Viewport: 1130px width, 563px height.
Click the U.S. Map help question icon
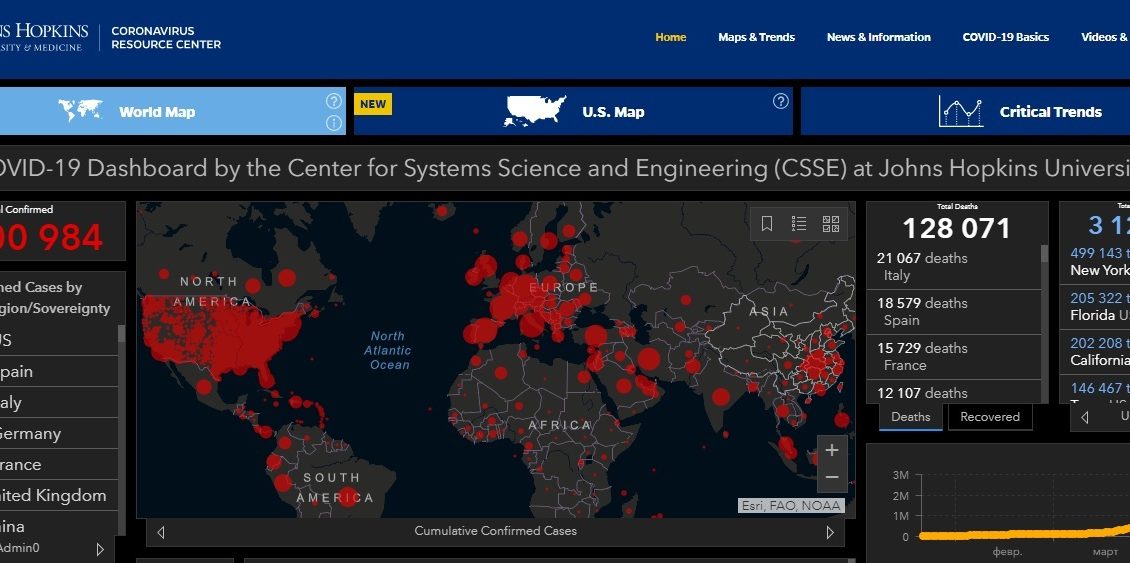(780, 101)
